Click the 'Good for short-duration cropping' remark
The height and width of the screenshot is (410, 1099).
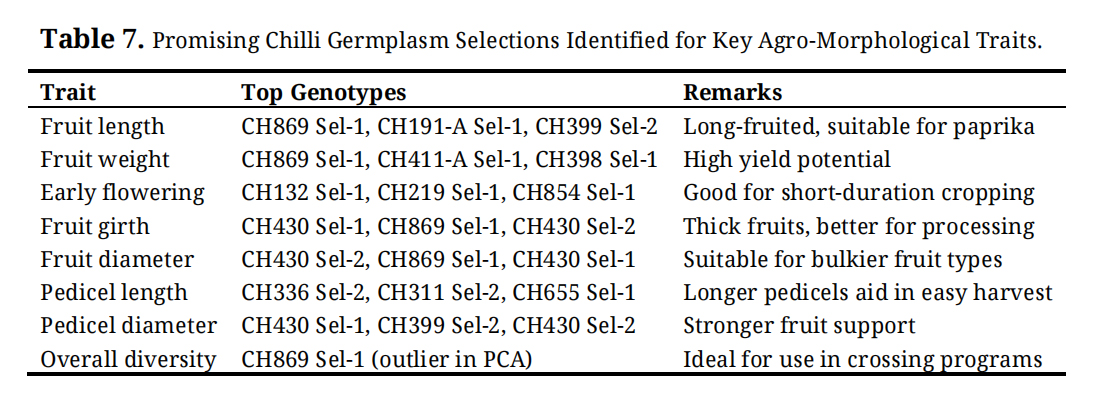[858, 193]
